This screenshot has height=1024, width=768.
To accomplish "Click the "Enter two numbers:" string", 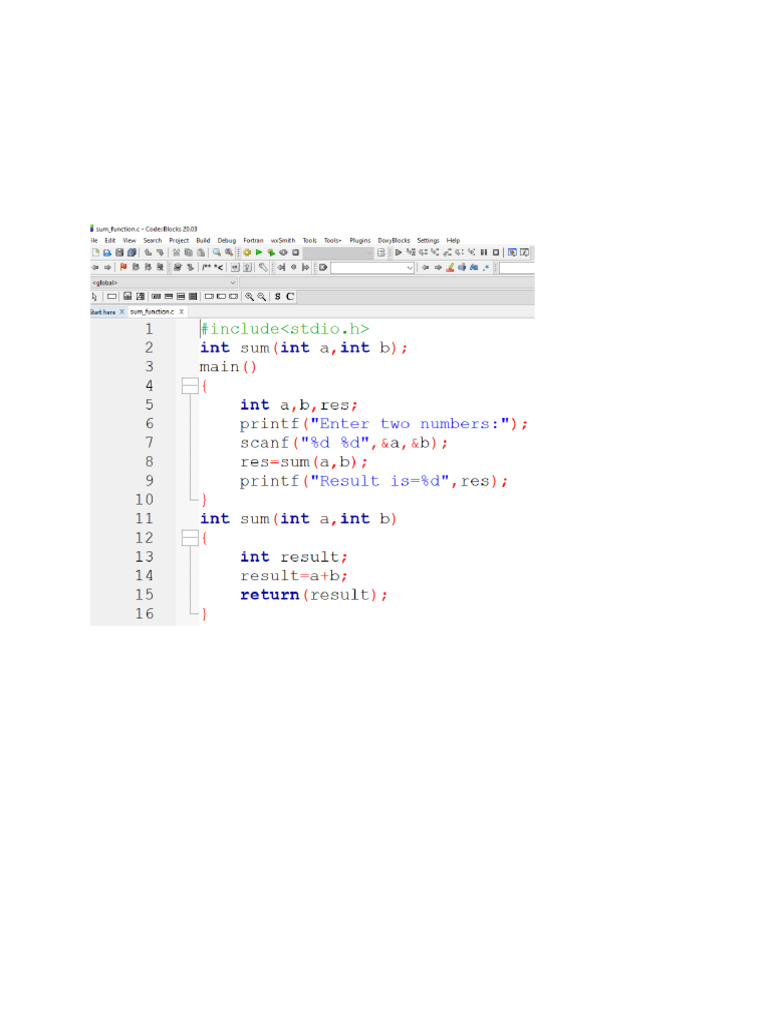I will (409, 424).
